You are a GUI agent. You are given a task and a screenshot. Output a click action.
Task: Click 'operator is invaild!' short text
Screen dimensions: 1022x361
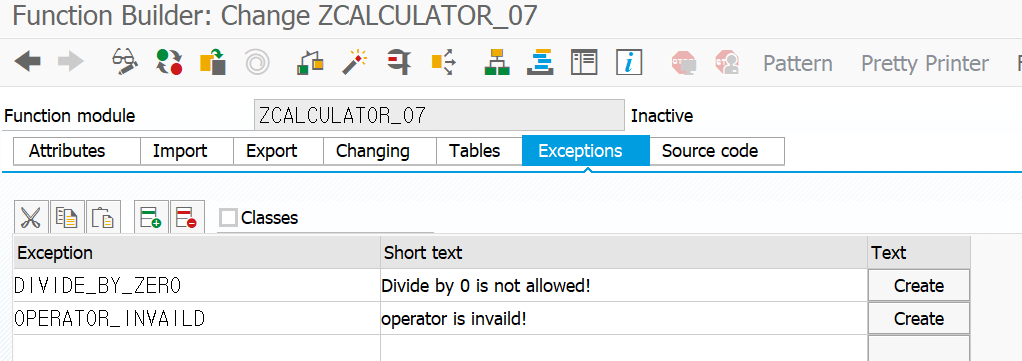[x=454, y=319]
